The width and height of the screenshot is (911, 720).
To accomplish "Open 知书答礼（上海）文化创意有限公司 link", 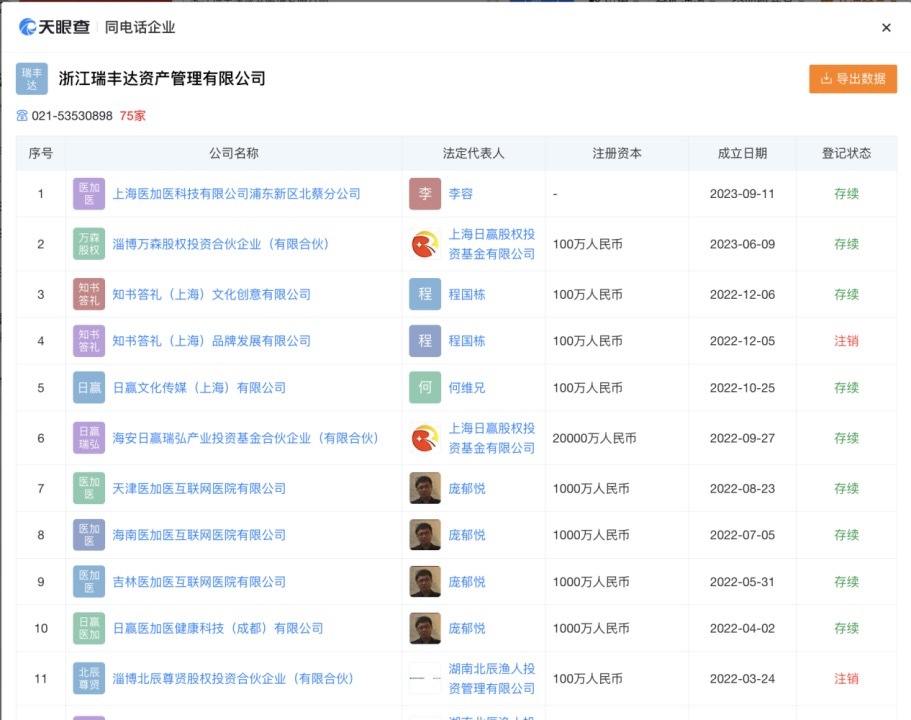I will [x=211, y=295].
